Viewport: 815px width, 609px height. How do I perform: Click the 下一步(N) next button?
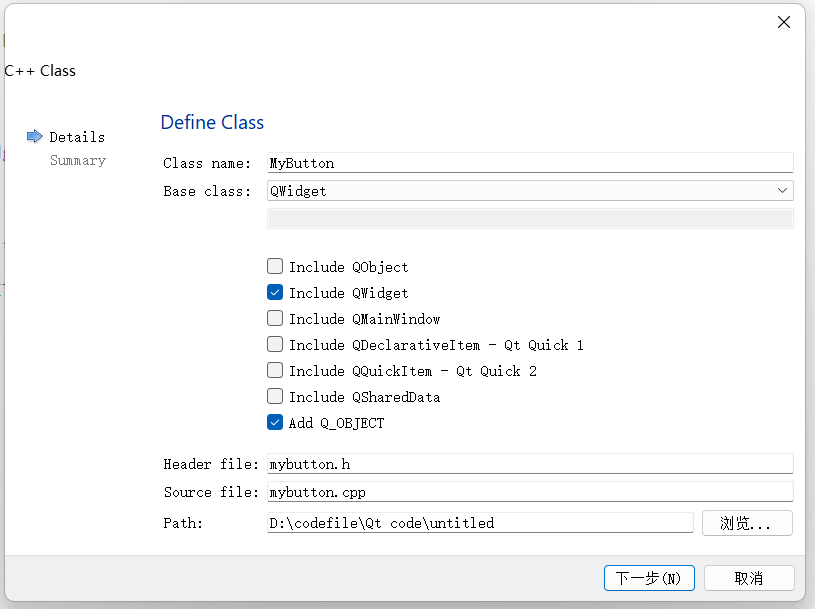(x=649, y=578)
